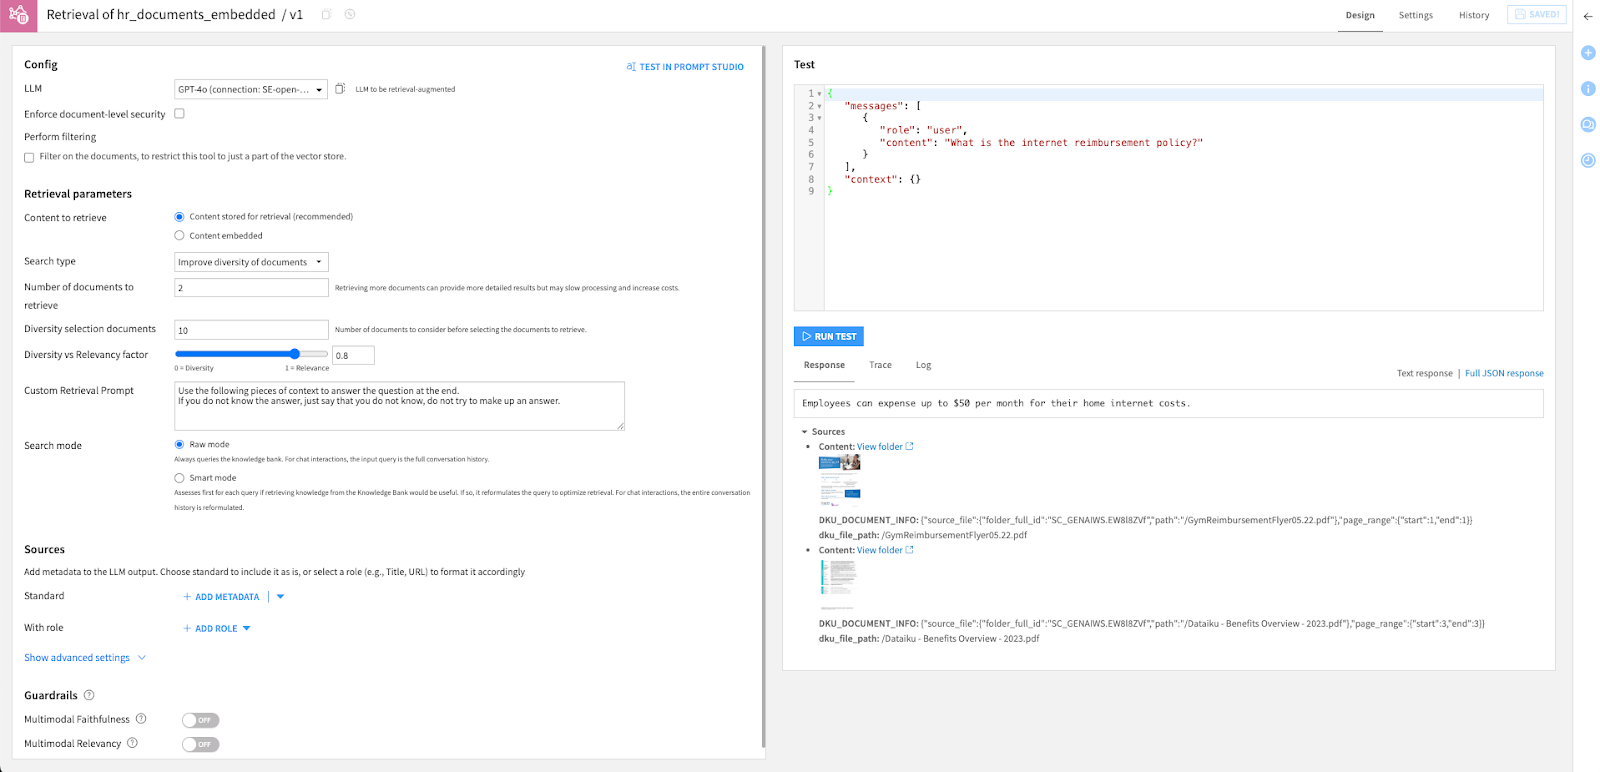Switch to Full JSON response view
Image resolution: width=1600 pixels, height=772 pixels.
(x=1504, y=374)
